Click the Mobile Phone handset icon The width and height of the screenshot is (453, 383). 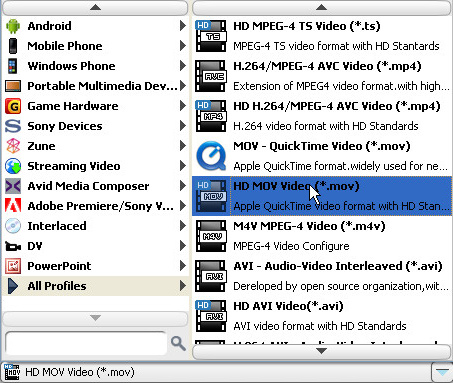(13, 46)
